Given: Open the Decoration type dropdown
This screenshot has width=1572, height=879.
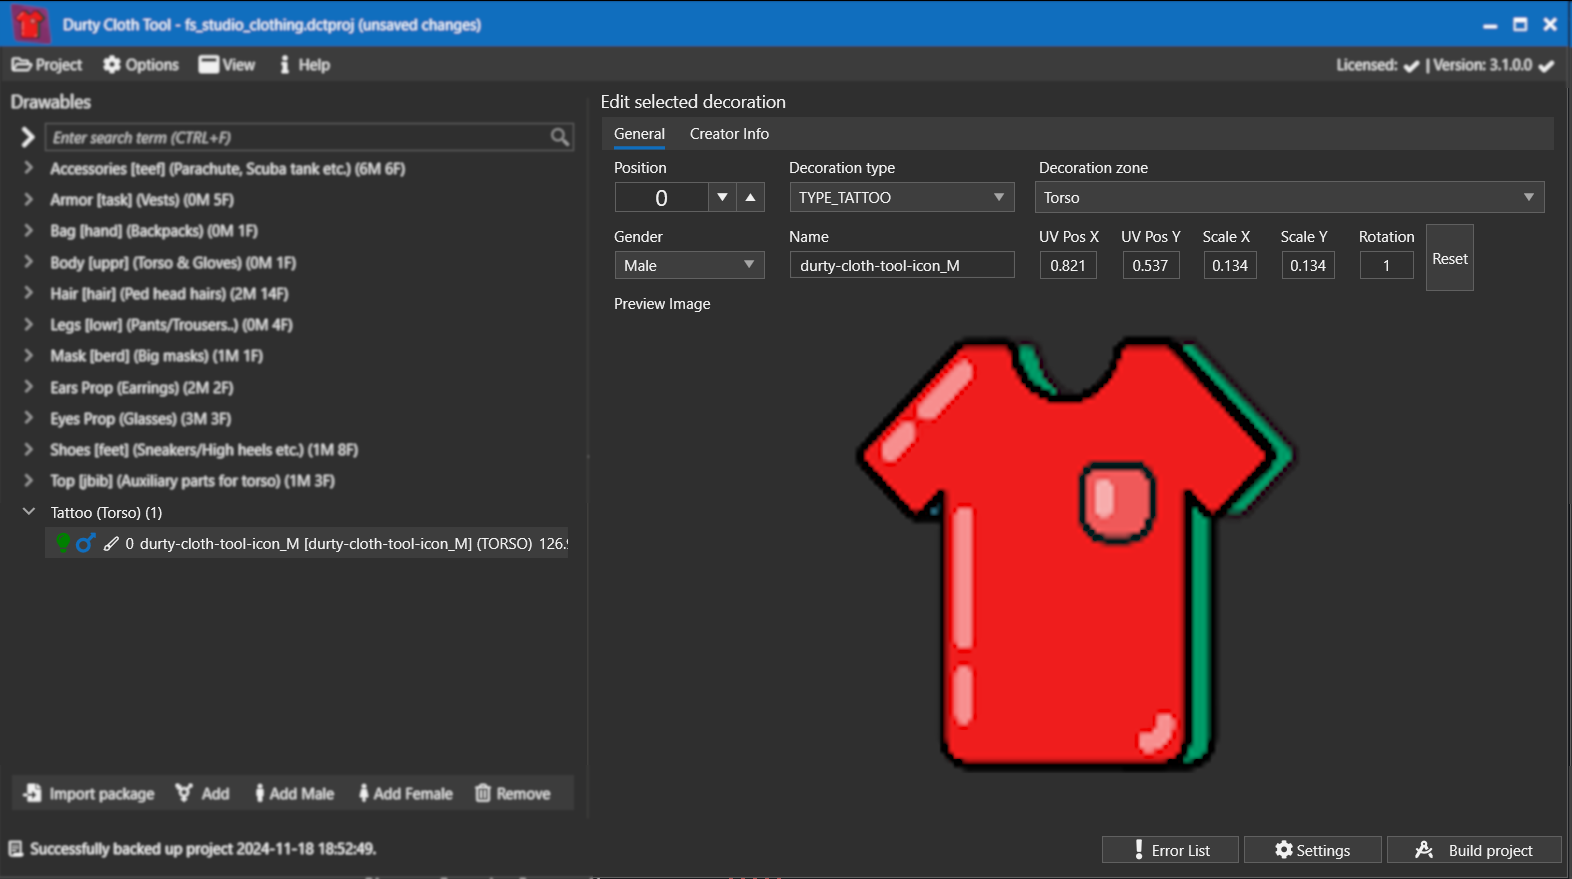Looking at the screenshot, I should [901, 197].
